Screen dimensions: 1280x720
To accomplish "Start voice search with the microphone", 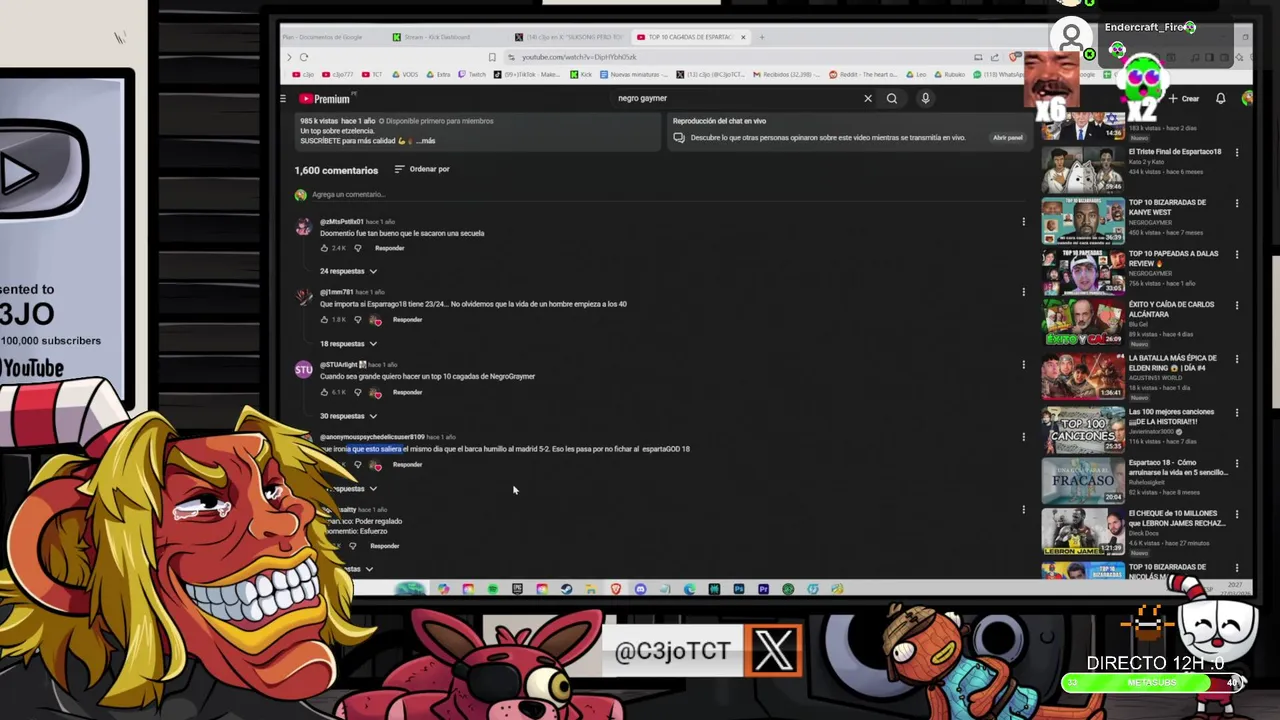I will coord(925,98).
